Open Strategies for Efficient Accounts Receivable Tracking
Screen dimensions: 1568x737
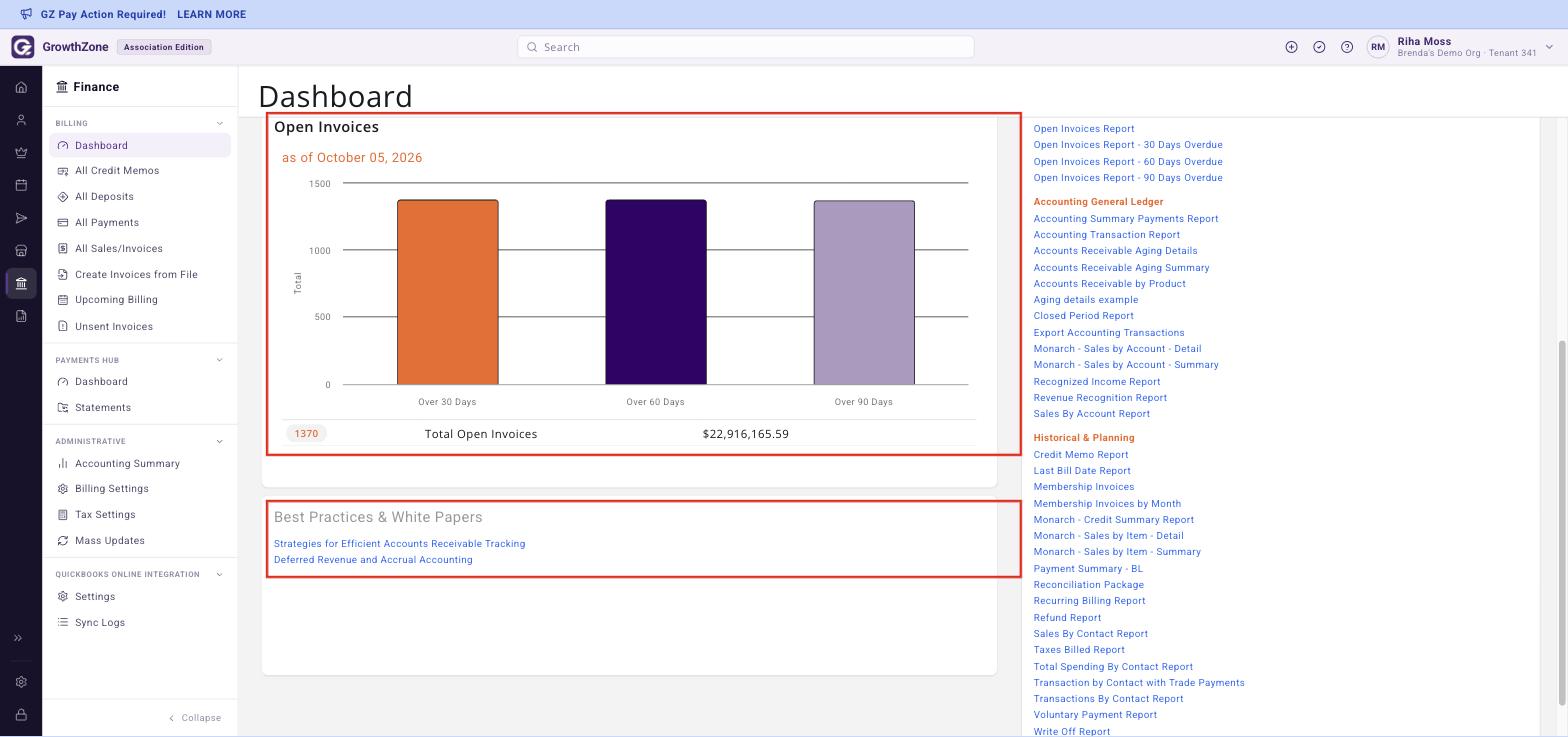(399, 544)
